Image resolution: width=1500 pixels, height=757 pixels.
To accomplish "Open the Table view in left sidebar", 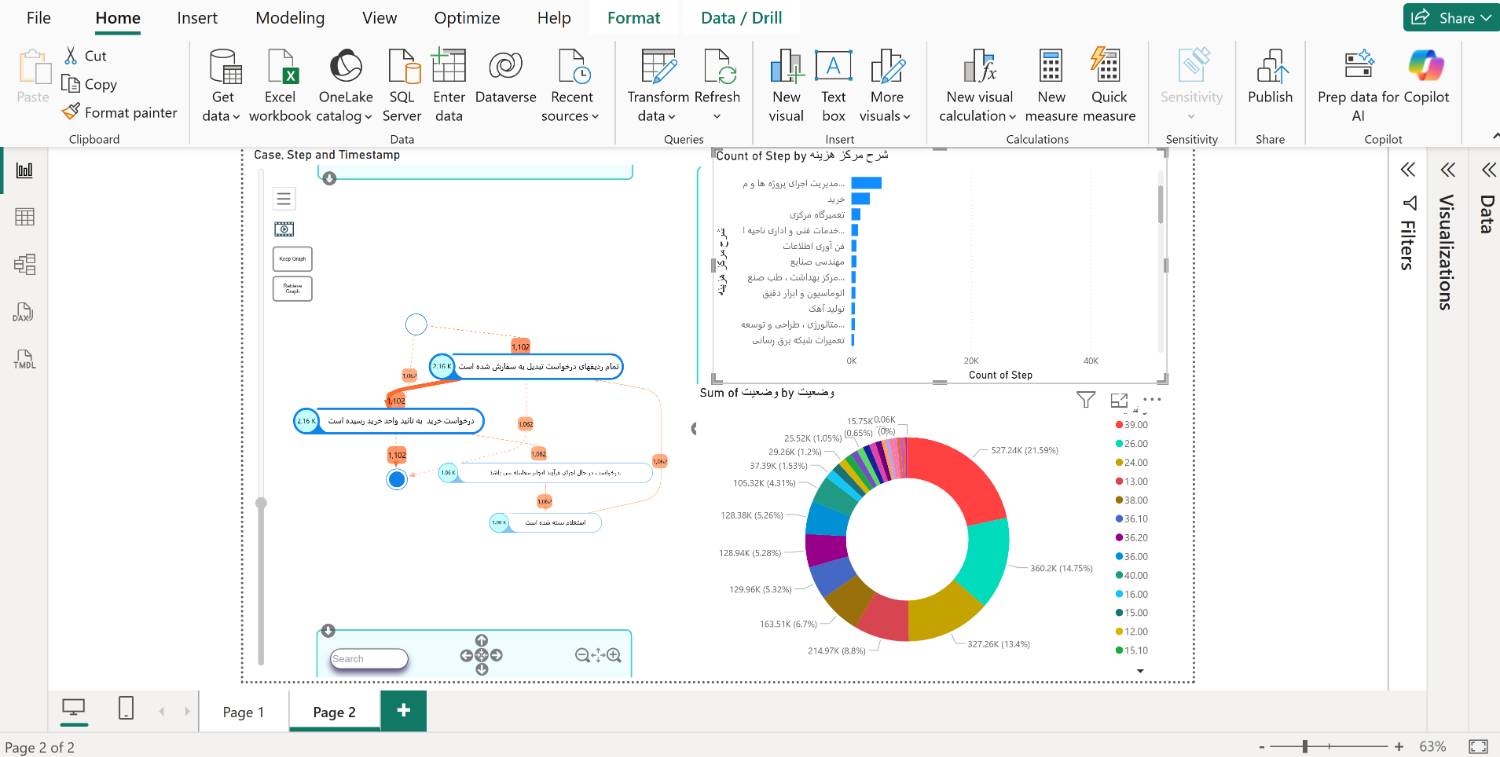I will [25, 217].
